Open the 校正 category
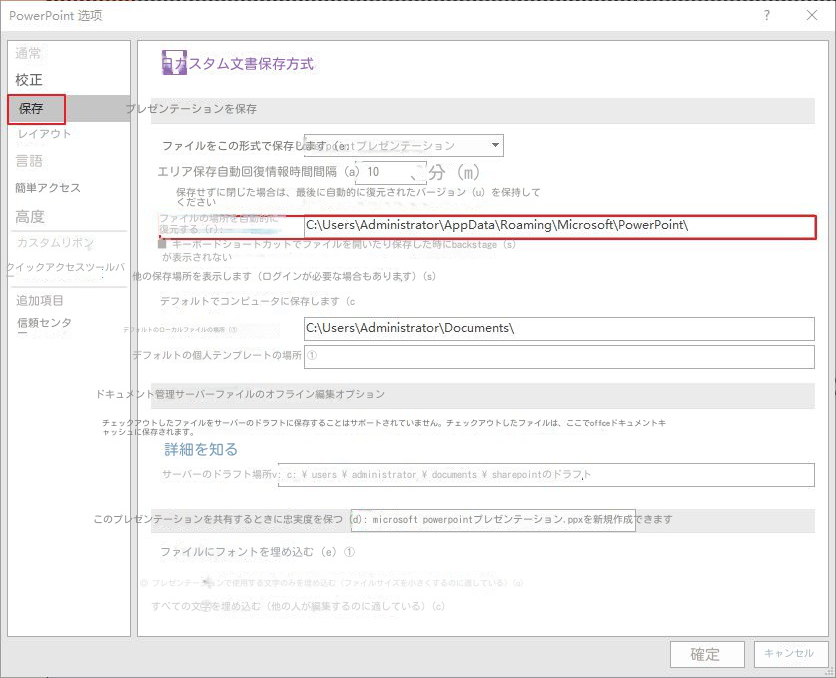Viewport: 836px width, 678px height. (29, 80)
